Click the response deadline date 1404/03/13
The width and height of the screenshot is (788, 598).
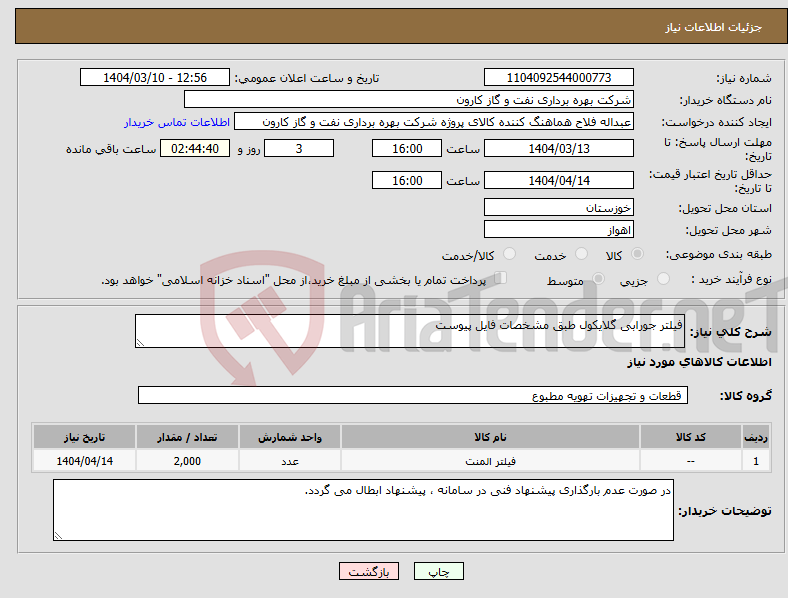point(559,149)
